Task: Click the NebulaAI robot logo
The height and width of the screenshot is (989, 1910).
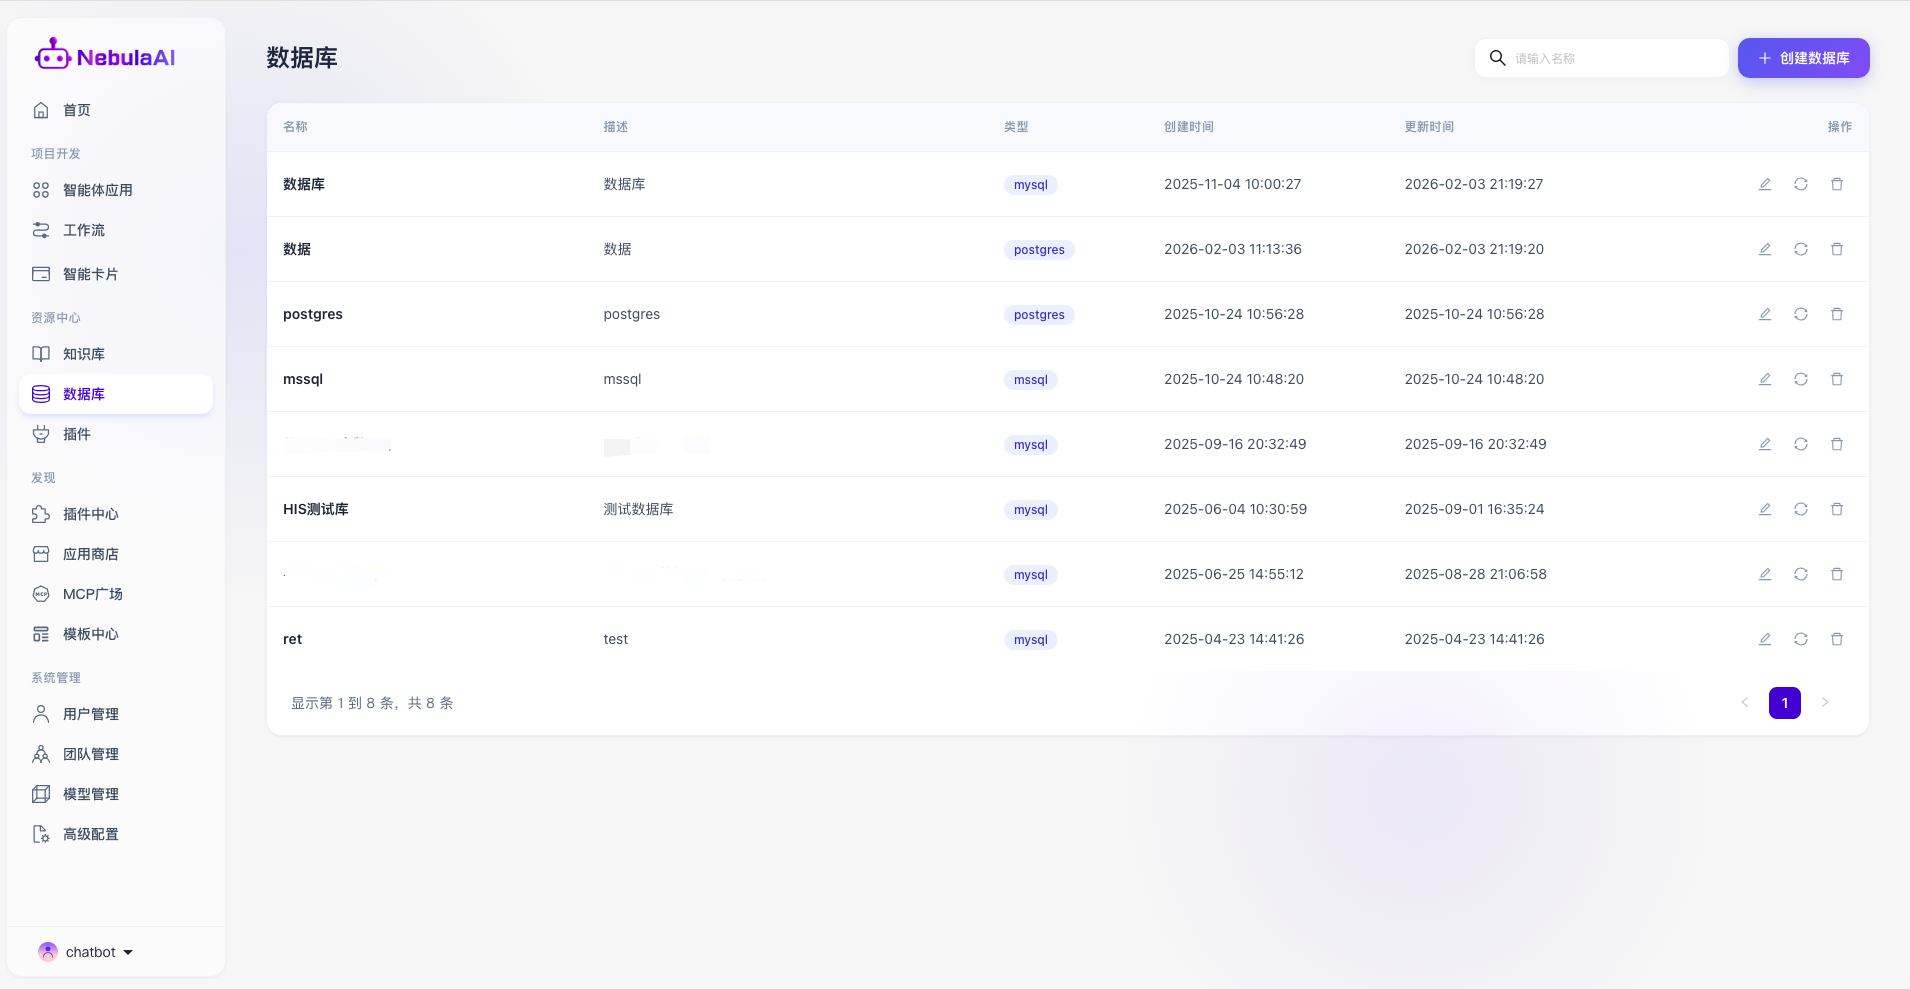Action: tap(52, 56)
